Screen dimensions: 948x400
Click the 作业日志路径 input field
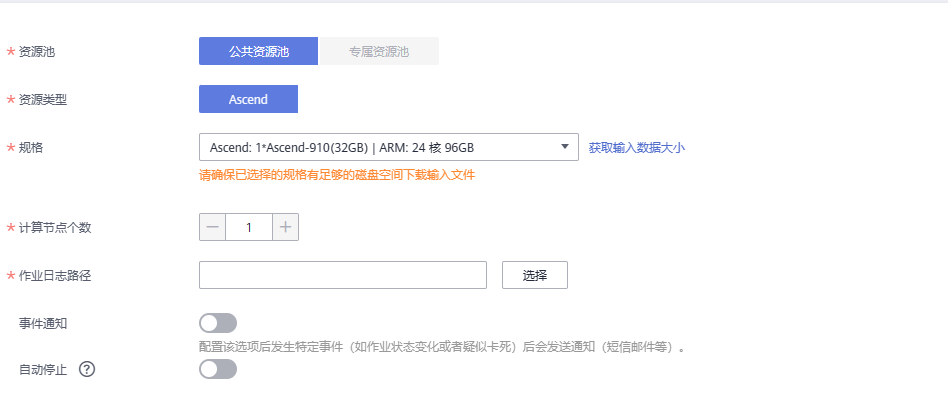343,275
